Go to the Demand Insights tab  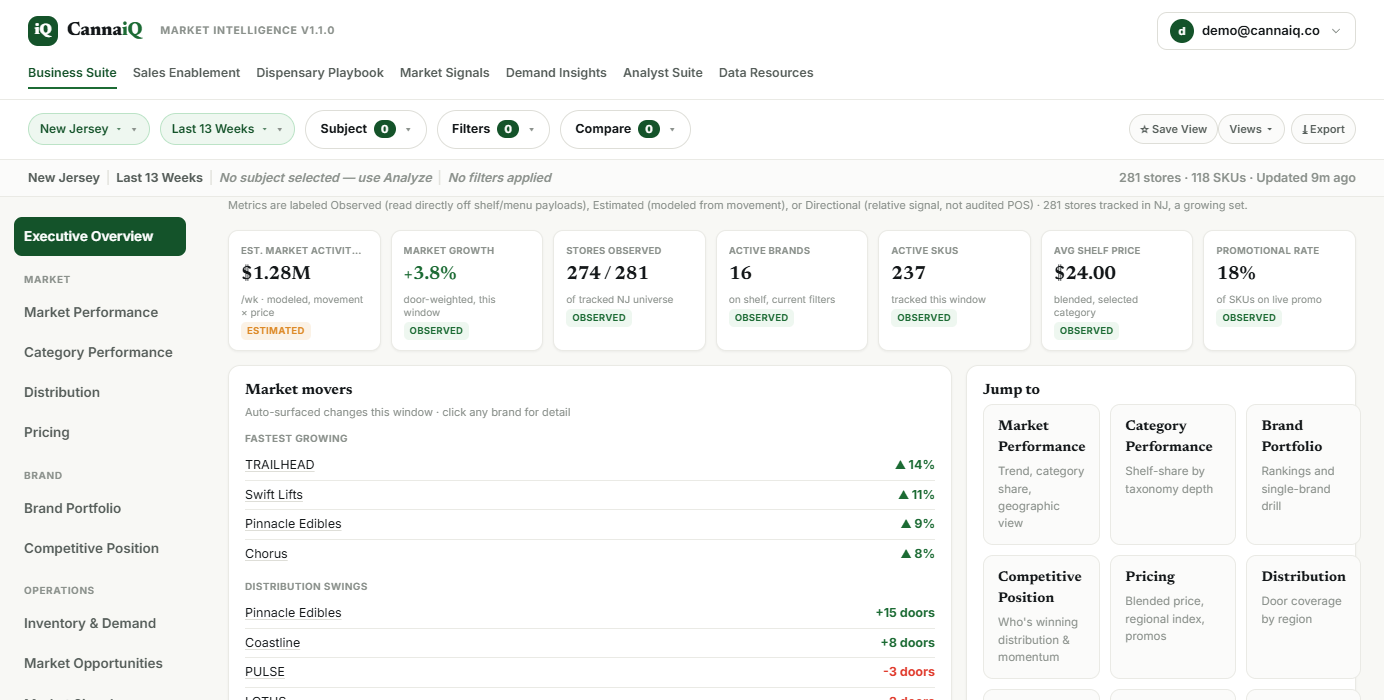[556, 73]
